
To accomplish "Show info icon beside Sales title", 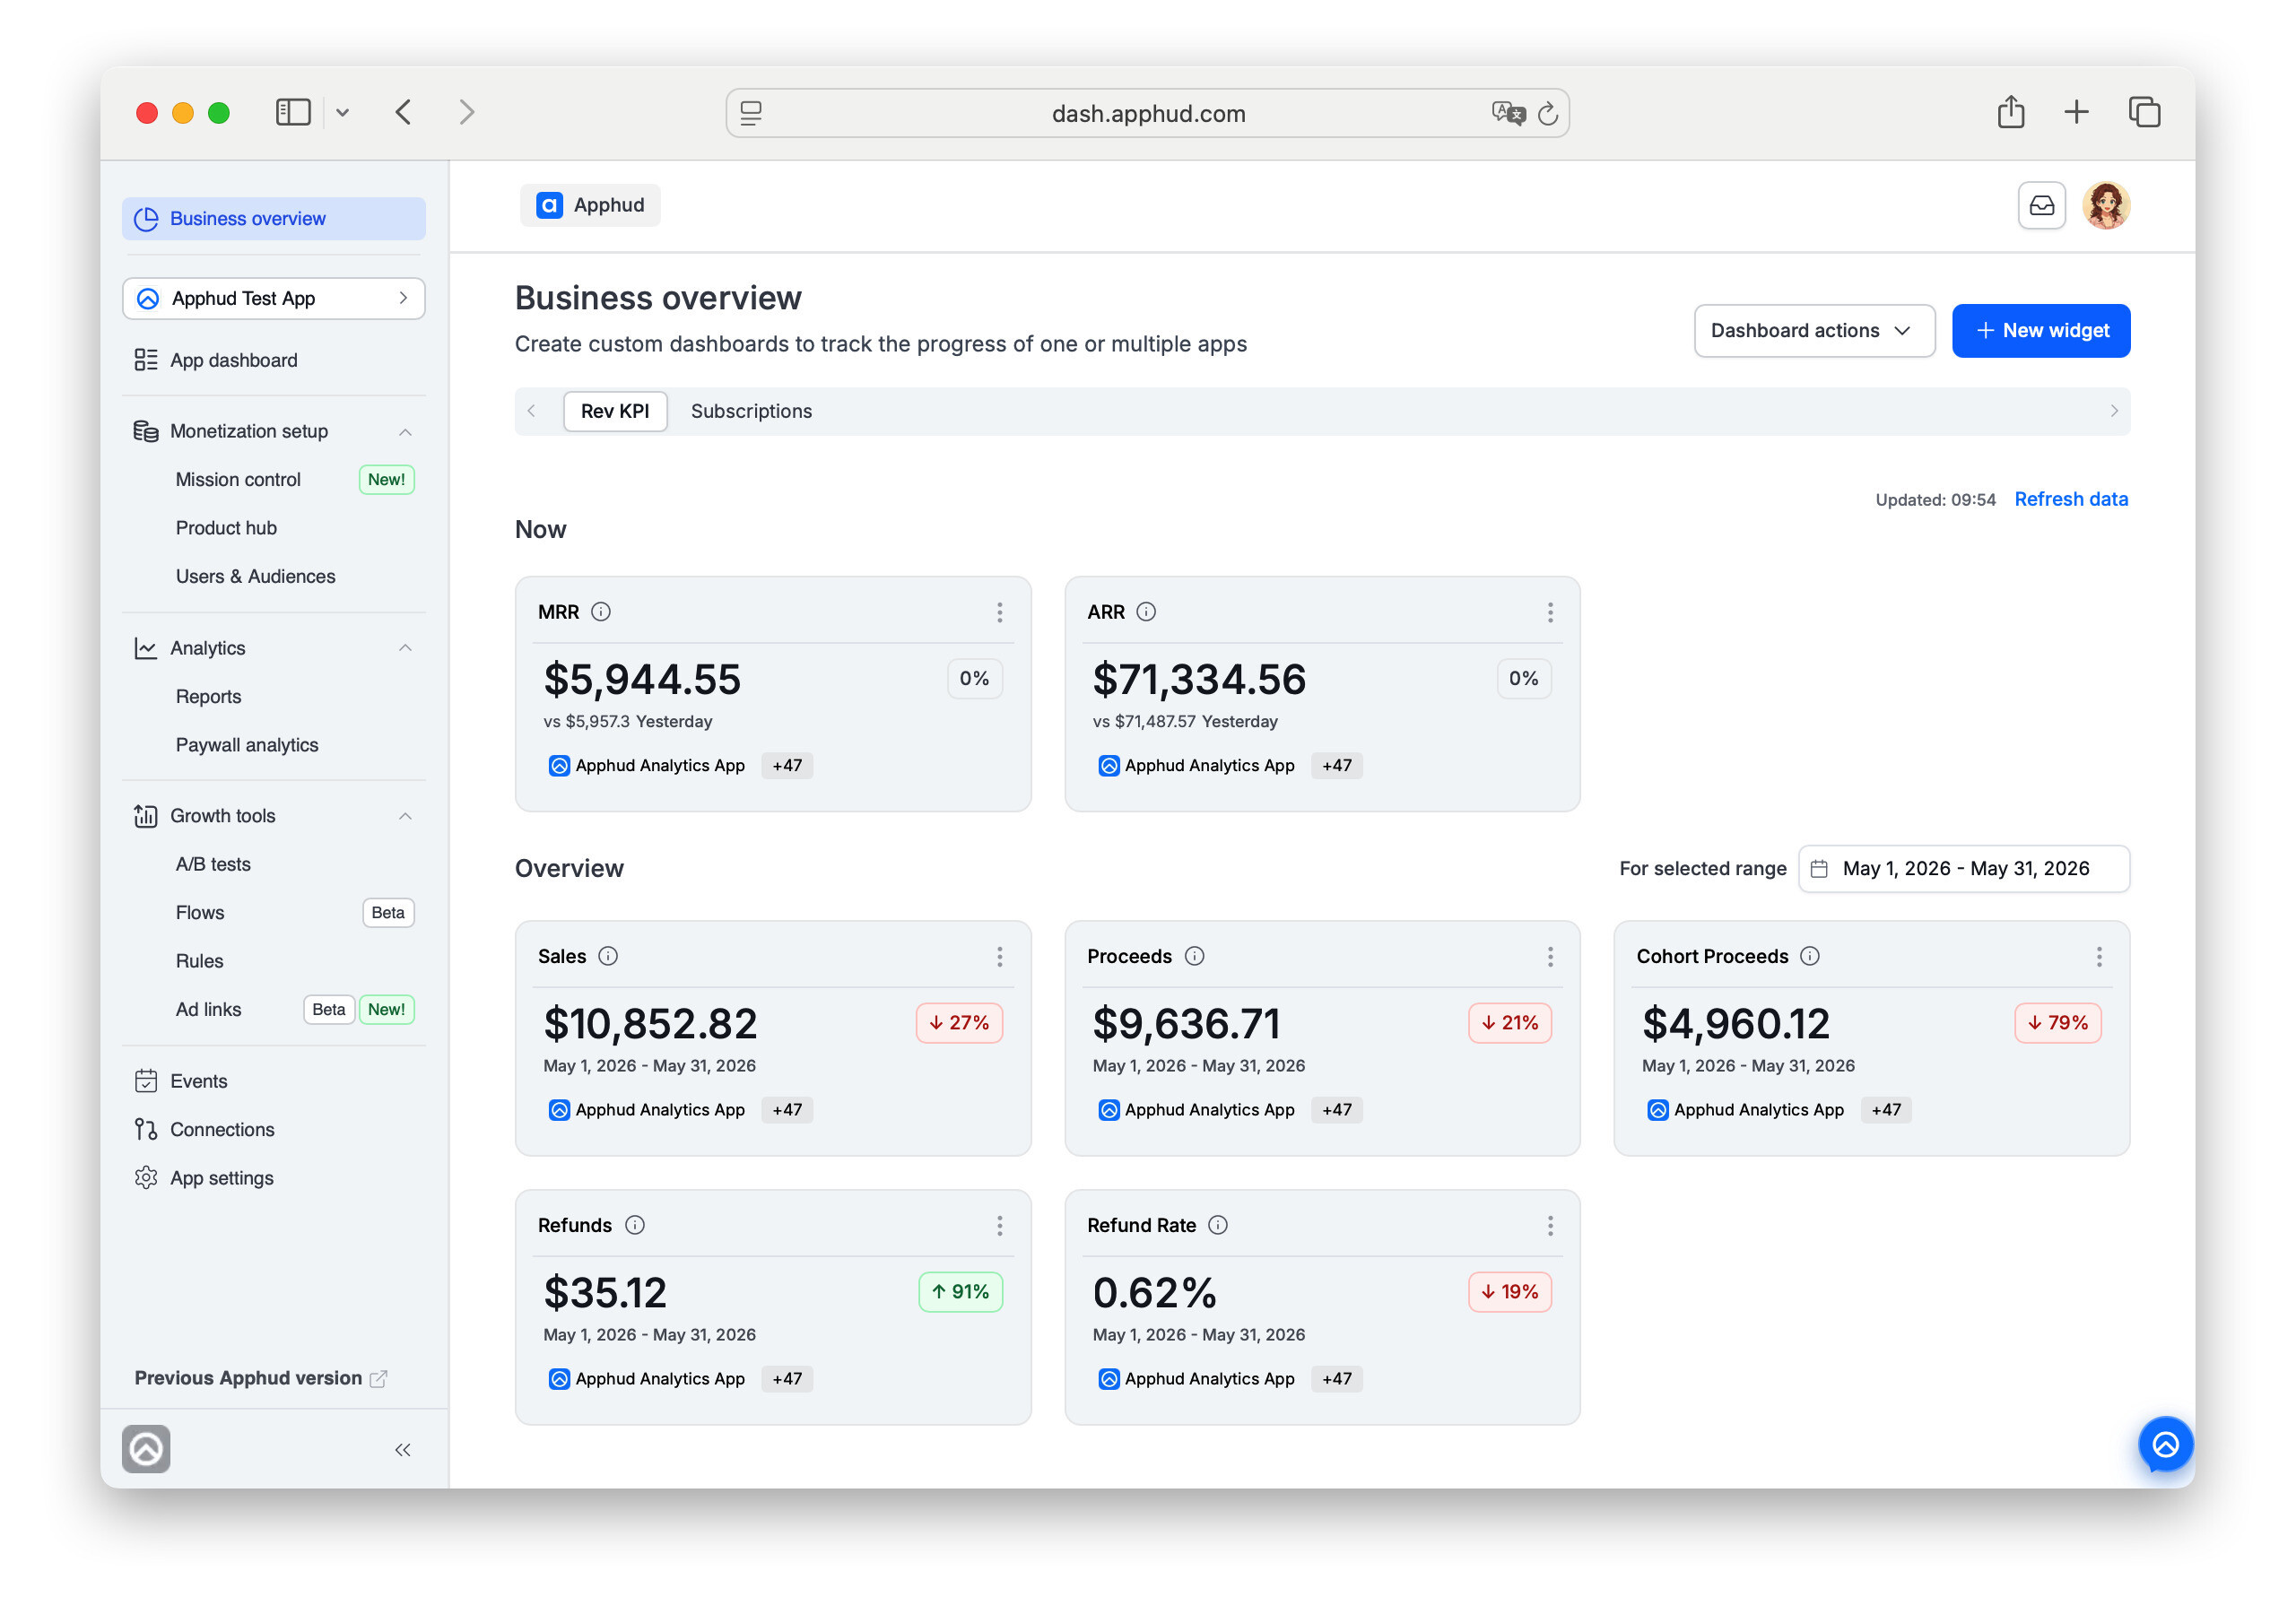I will tap(608, 956).
